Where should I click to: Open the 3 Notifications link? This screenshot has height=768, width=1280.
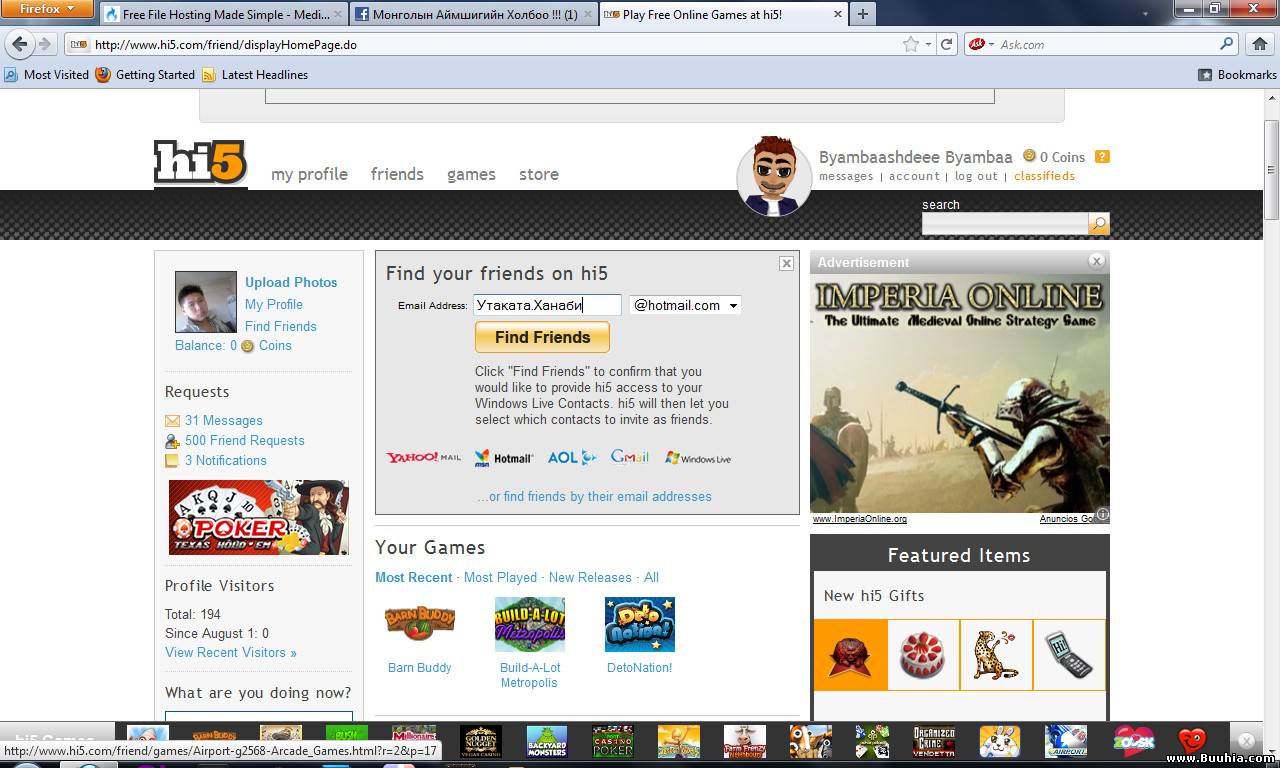[225, 461]
